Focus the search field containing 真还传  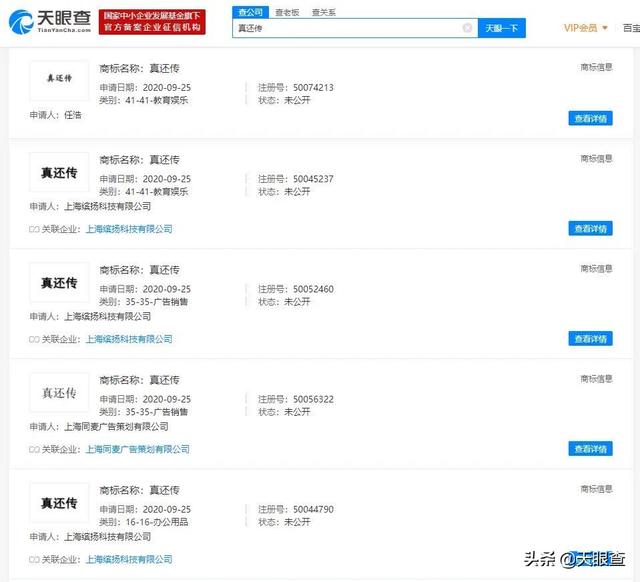(355, 28)
